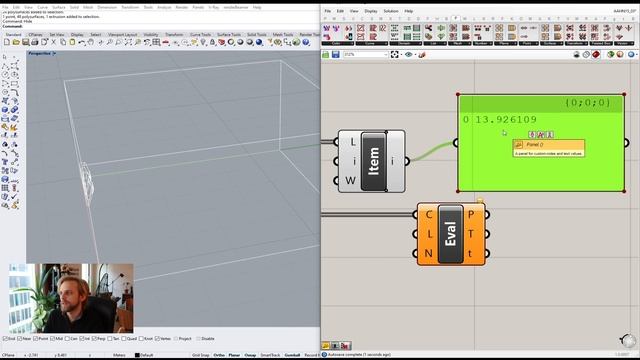Click the Paste icon in Rhino toolbar
640x360 pixels.
72,42
